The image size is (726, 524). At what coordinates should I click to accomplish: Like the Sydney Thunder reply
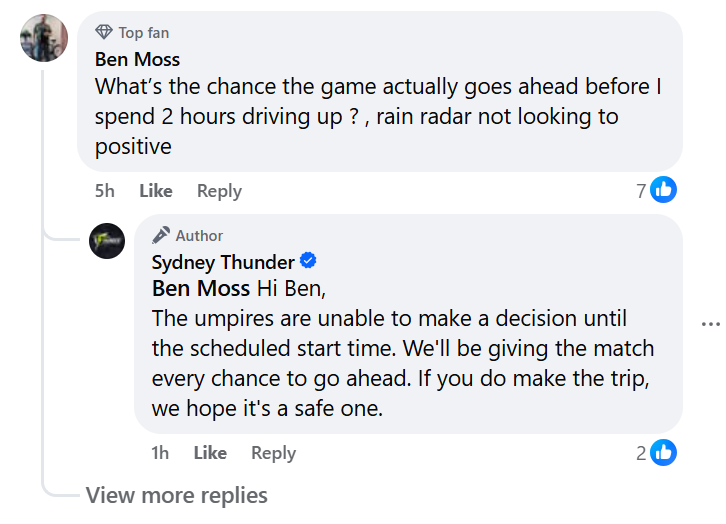point(210,453)
